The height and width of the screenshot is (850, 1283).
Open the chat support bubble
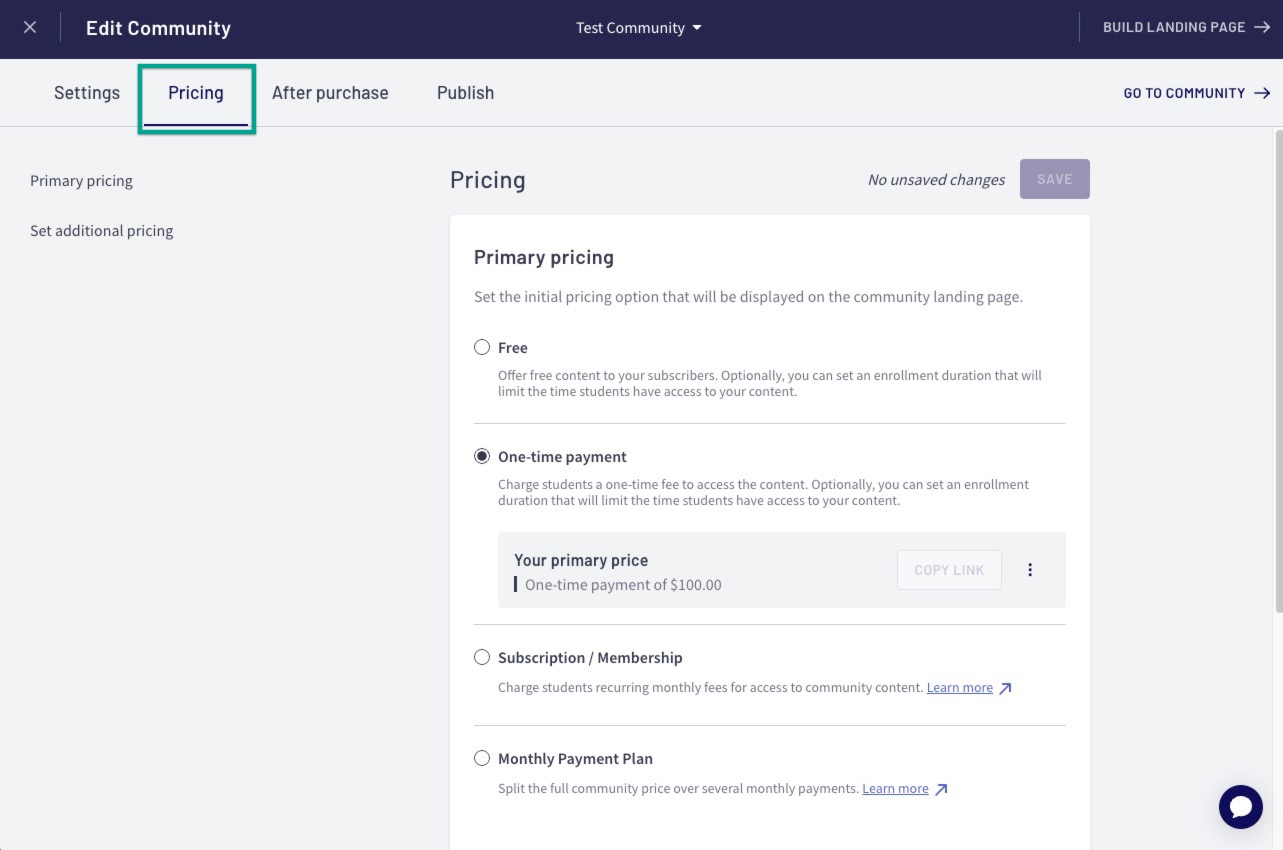point(1240,806)
